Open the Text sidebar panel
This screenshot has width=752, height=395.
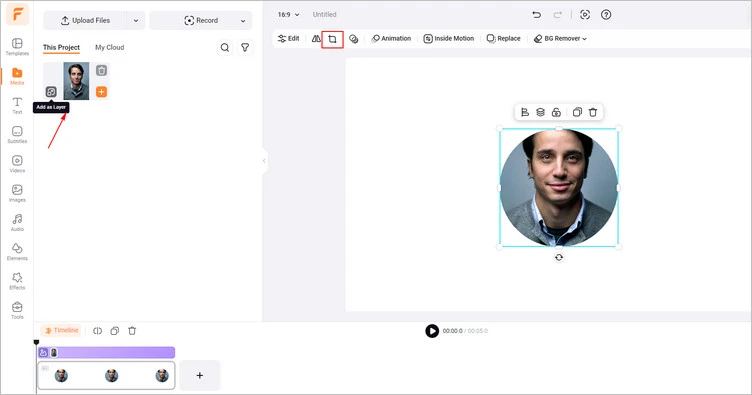(17, 105)
